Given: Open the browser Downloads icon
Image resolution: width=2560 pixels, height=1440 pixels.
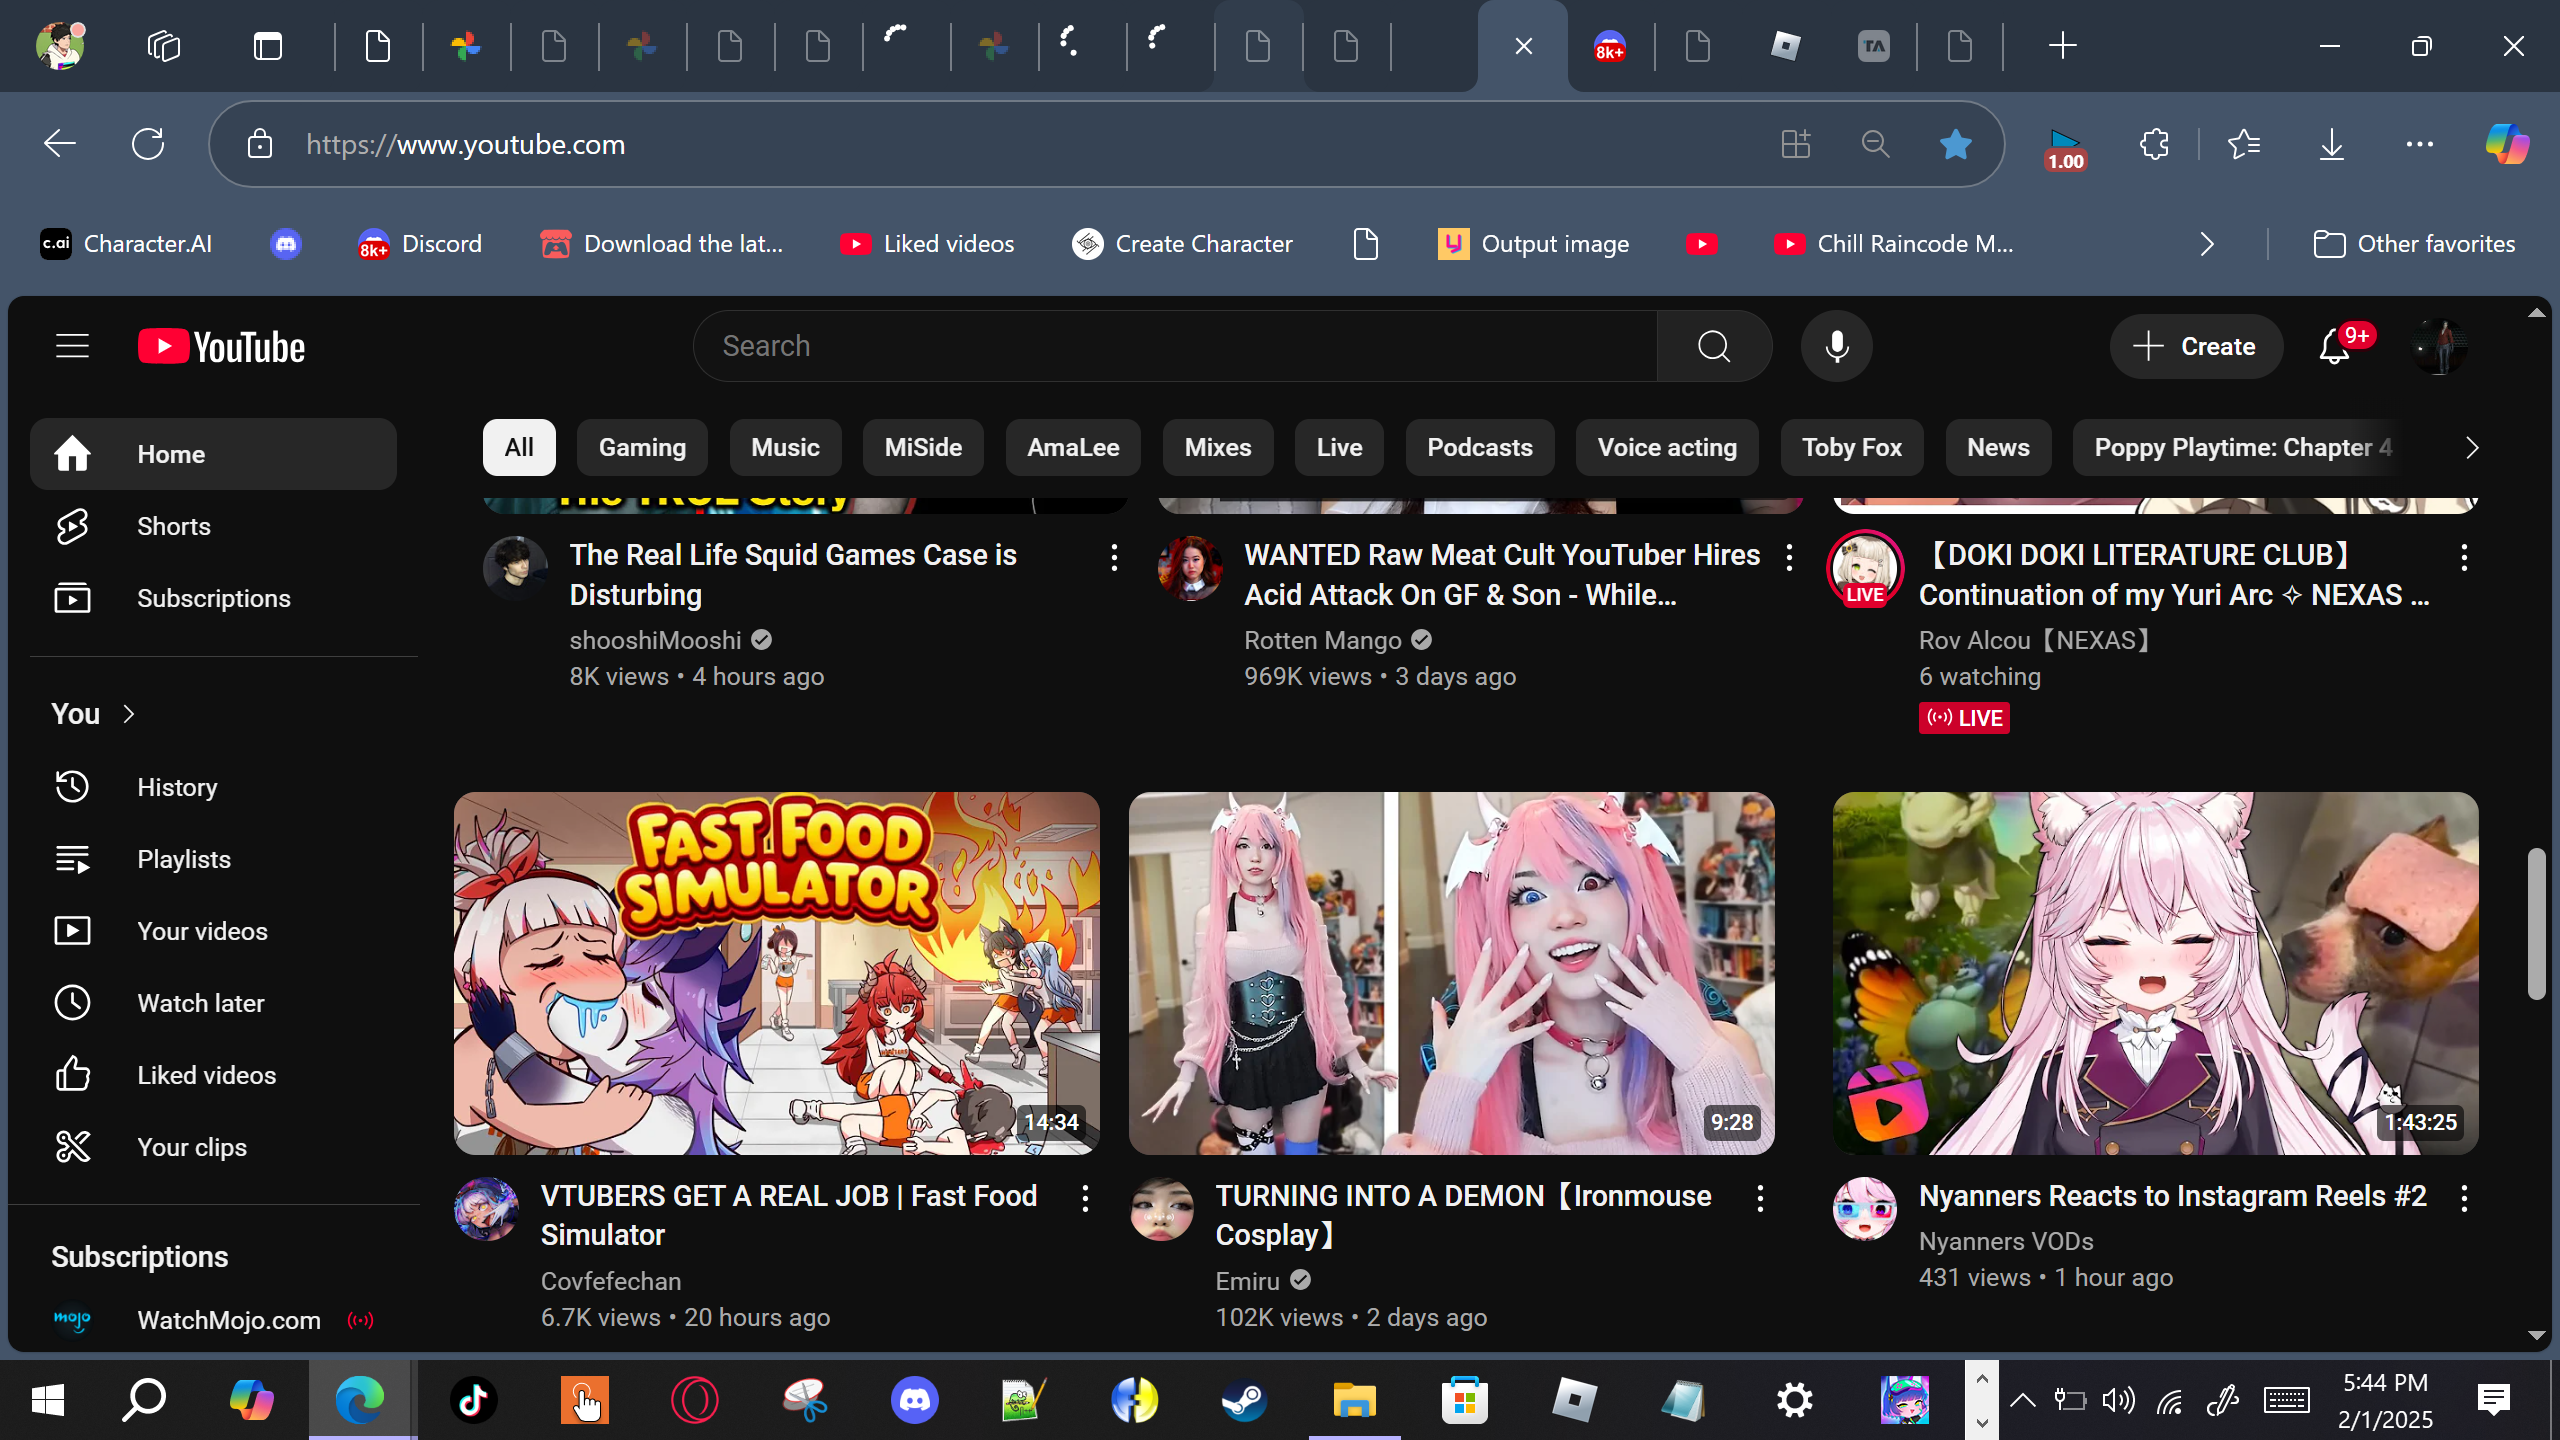Looking at the screenshot, I should point(2331,145).
